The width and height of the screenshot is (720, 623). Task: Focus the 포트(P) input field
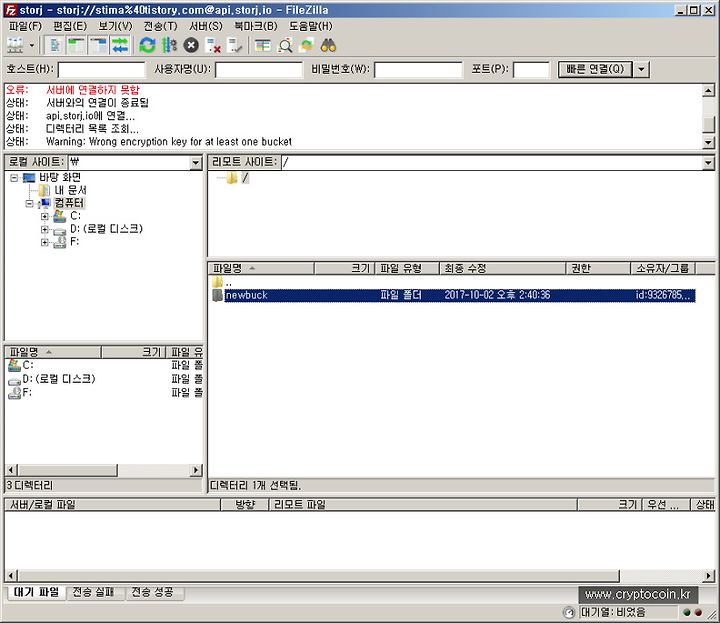coord(531,70)
